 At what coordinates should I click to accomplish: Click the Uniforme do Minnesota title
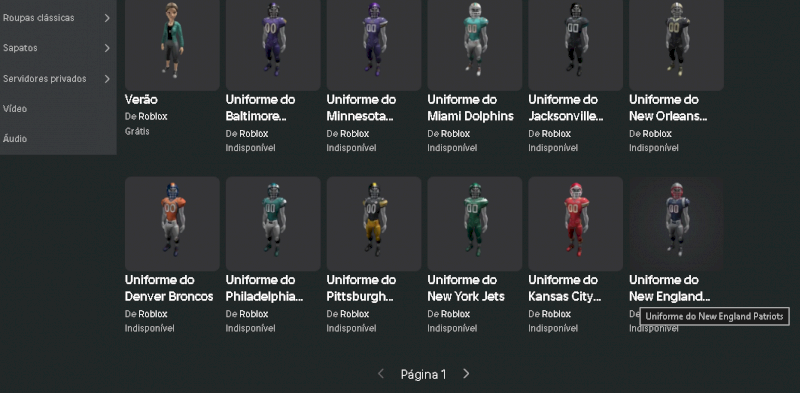[361, 108]
